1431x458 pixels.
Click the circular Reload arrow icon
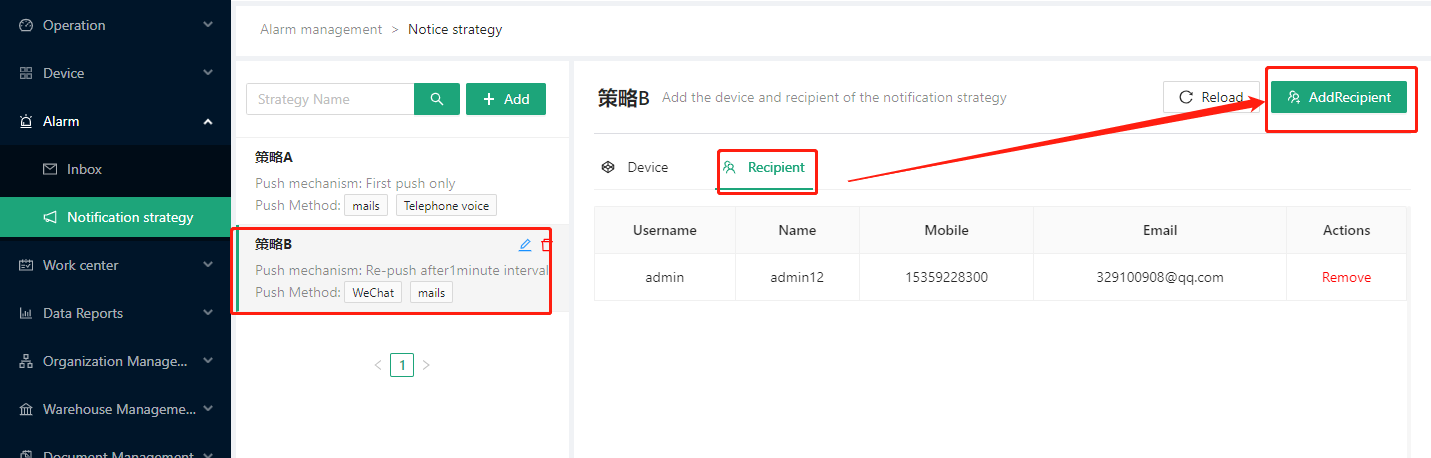1186,97
